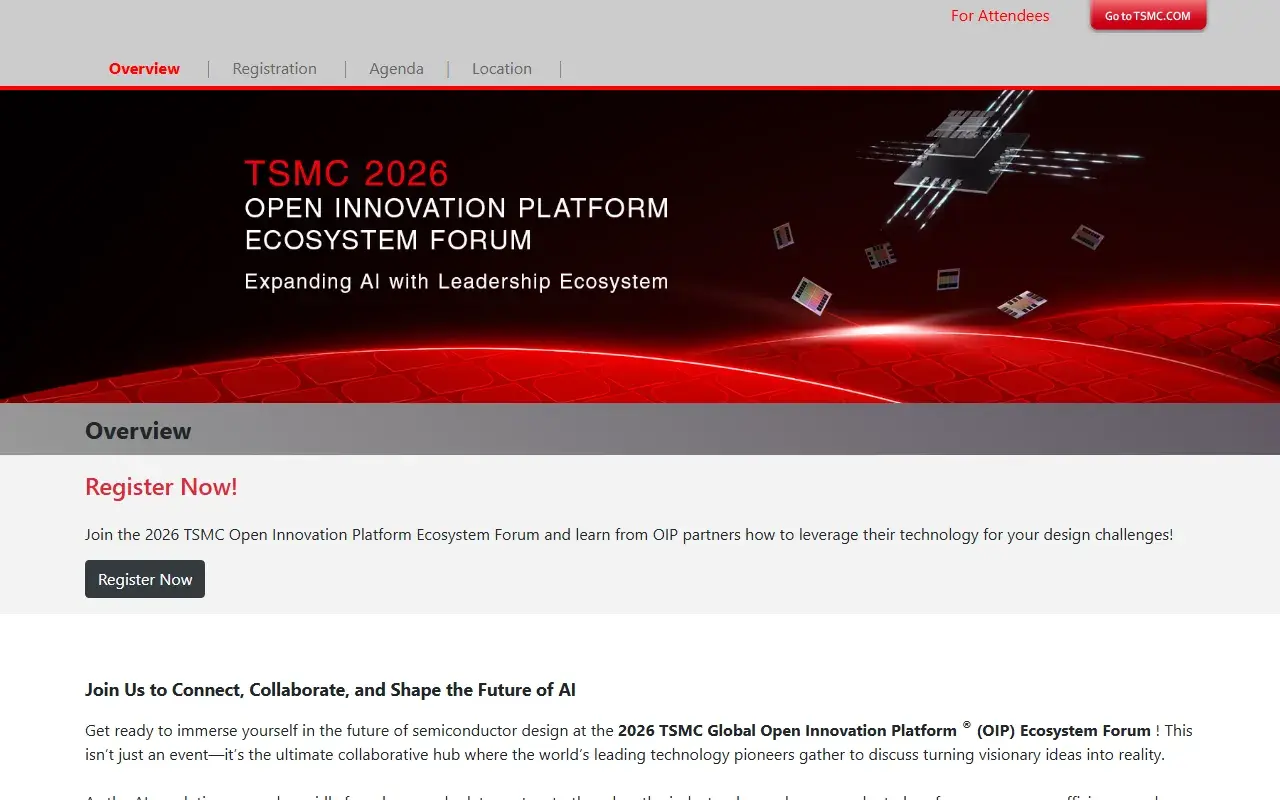1280x800 pixels.
Task: Click the For Attendees link
Action: [x=1000, y=16]
